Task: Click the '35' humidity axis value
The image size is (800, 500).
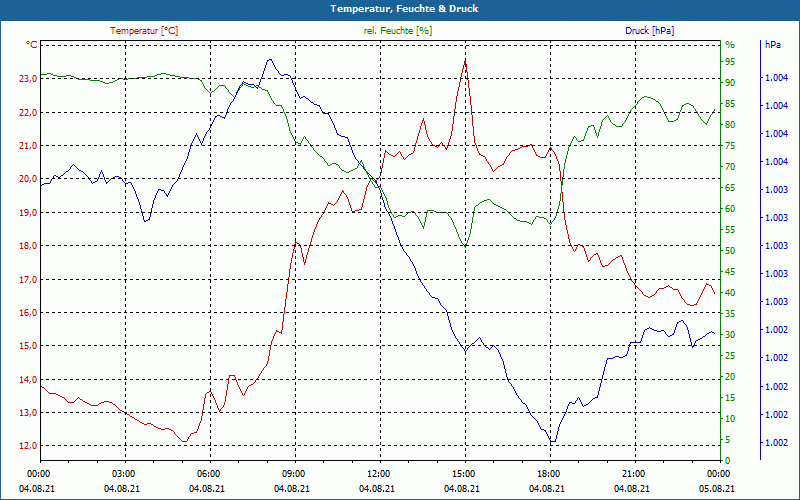Action: (x=730, y=314)
